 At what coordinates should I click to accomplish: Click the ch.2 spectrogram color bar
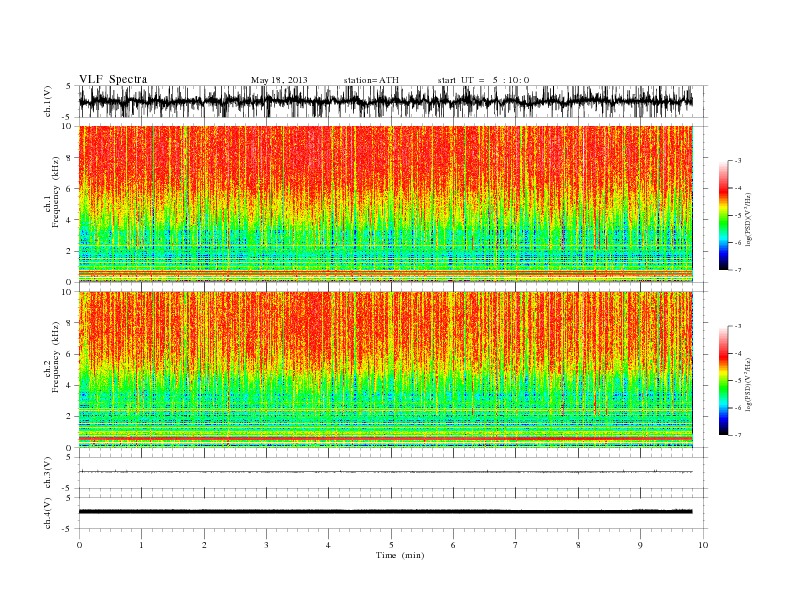(723, 380)
